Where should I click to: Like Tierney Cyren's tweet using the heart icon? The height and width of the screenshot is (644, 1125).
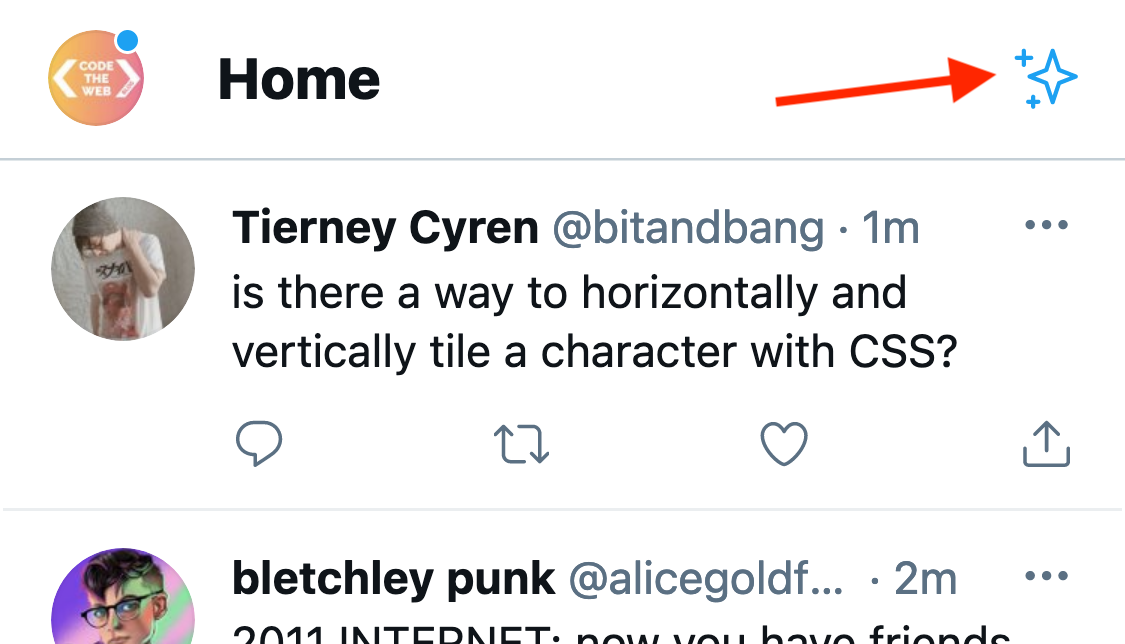tap(783, 443)
